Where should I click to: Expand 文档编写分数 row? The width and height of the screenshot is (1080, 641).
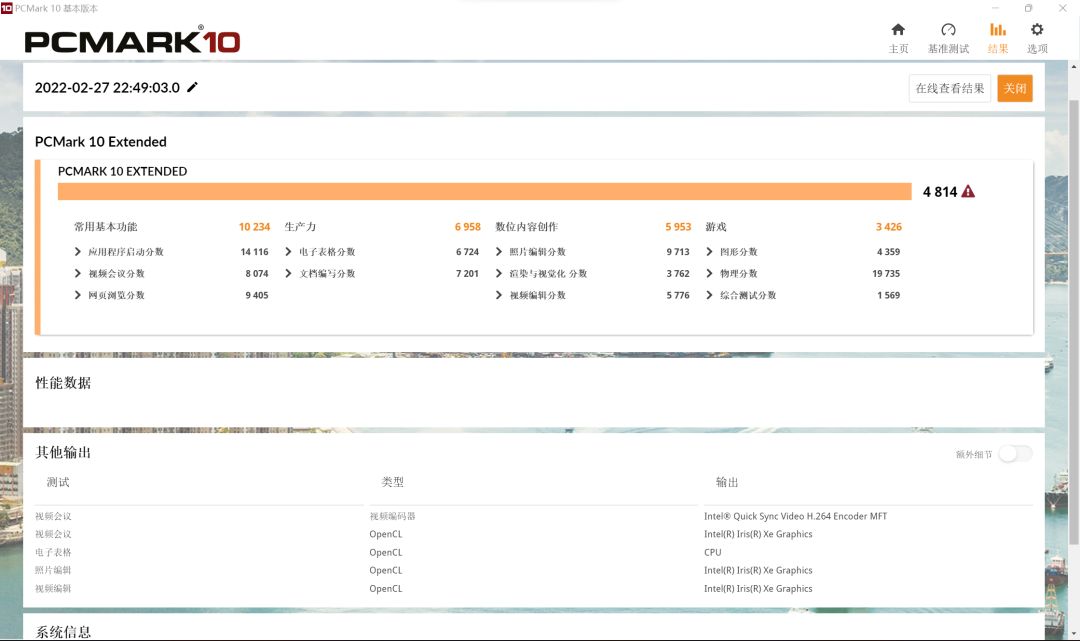pyautogui.click(x=289, y=273)
